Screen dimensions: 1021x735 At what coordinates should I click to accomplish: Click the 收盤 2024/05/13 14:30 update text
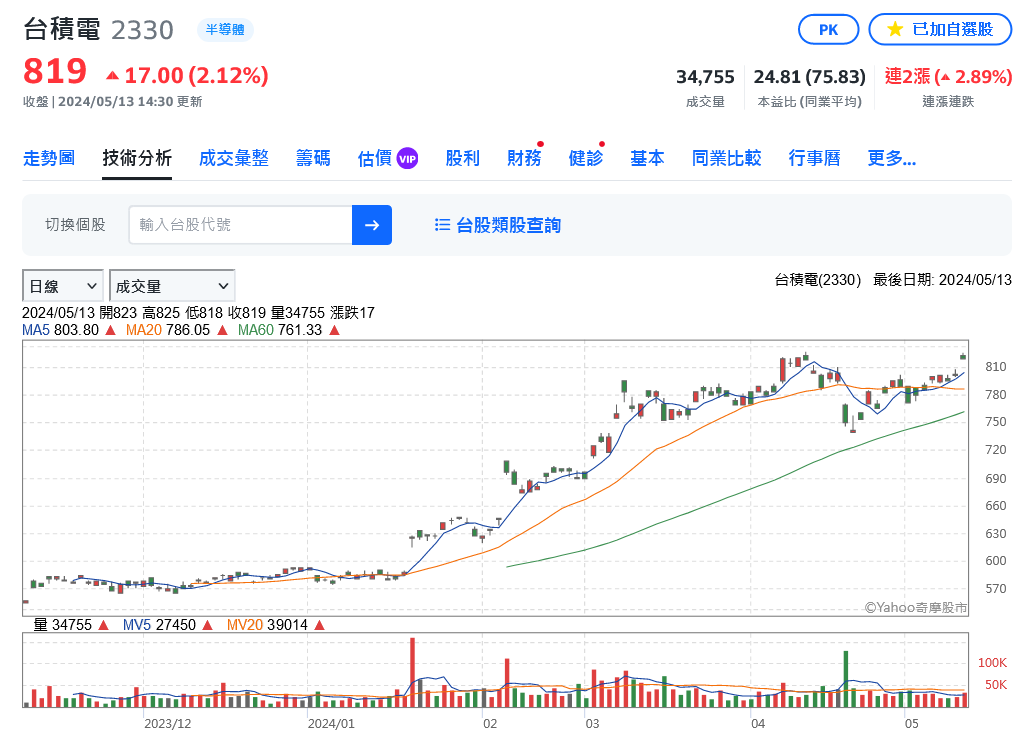point(113,102)
